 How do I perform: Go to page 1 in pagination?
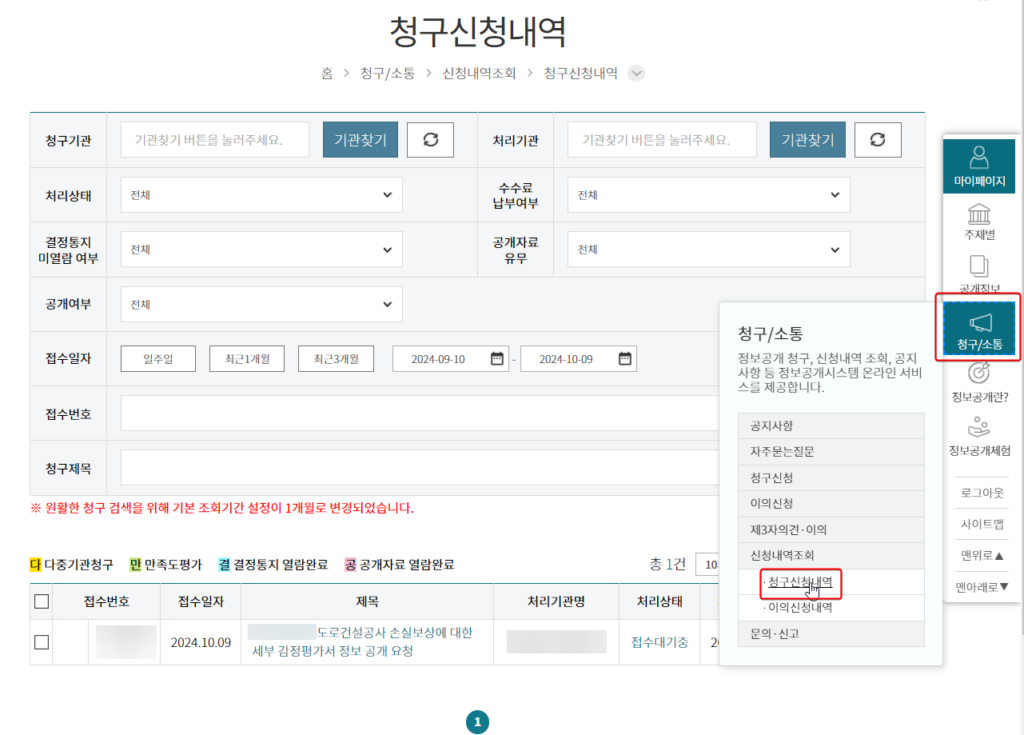pyautogui.click(x=477, y=722)
